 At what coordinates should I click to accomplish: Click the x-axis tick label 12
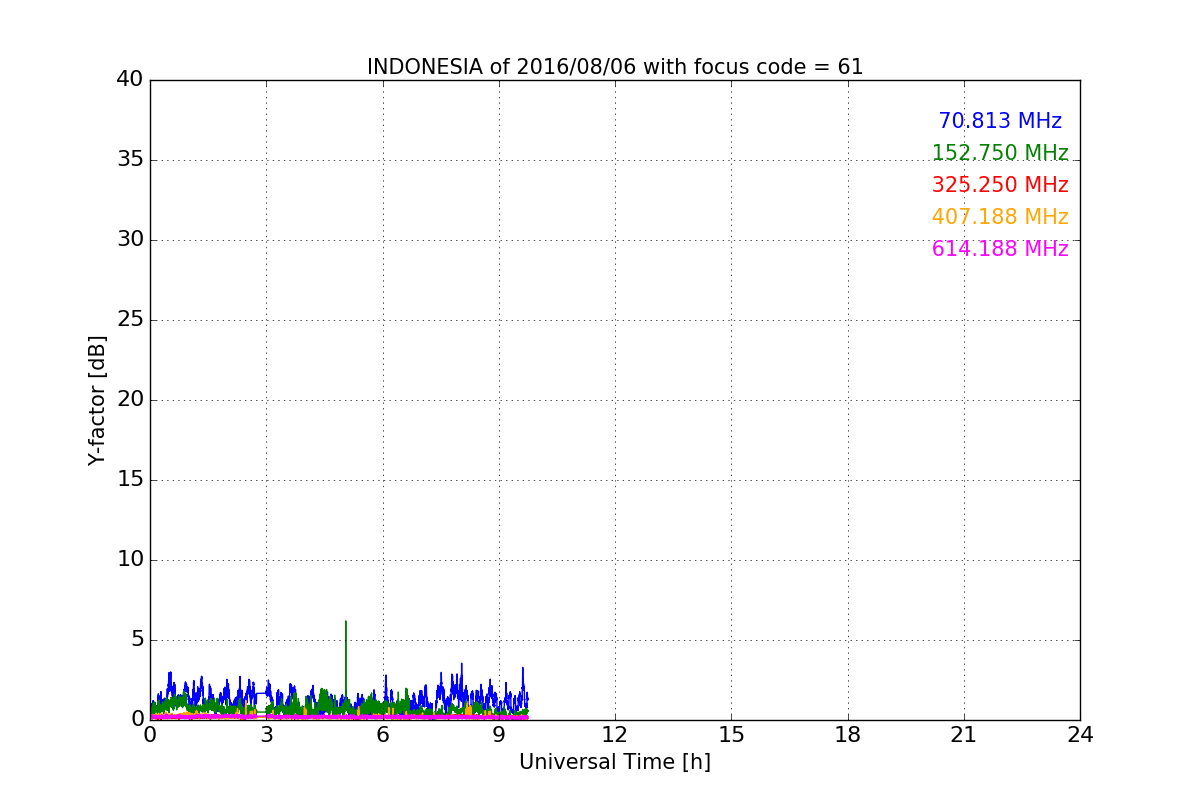click(x=615, y=734)
